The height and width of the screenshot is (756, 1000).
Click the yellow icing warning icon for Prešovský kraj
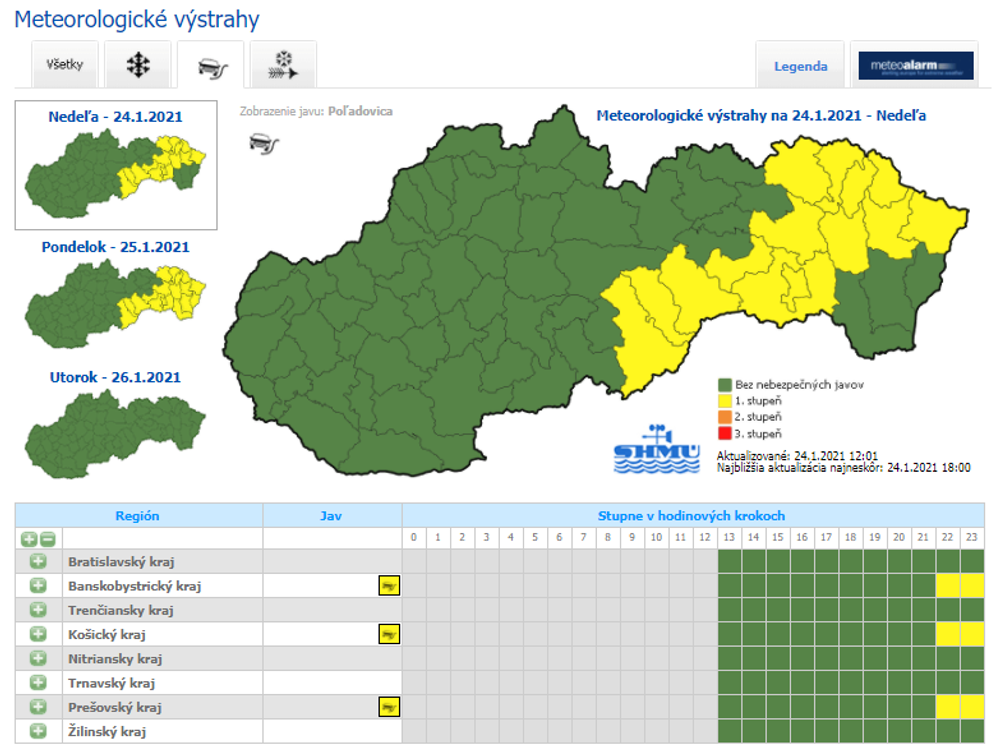(387, 707)
